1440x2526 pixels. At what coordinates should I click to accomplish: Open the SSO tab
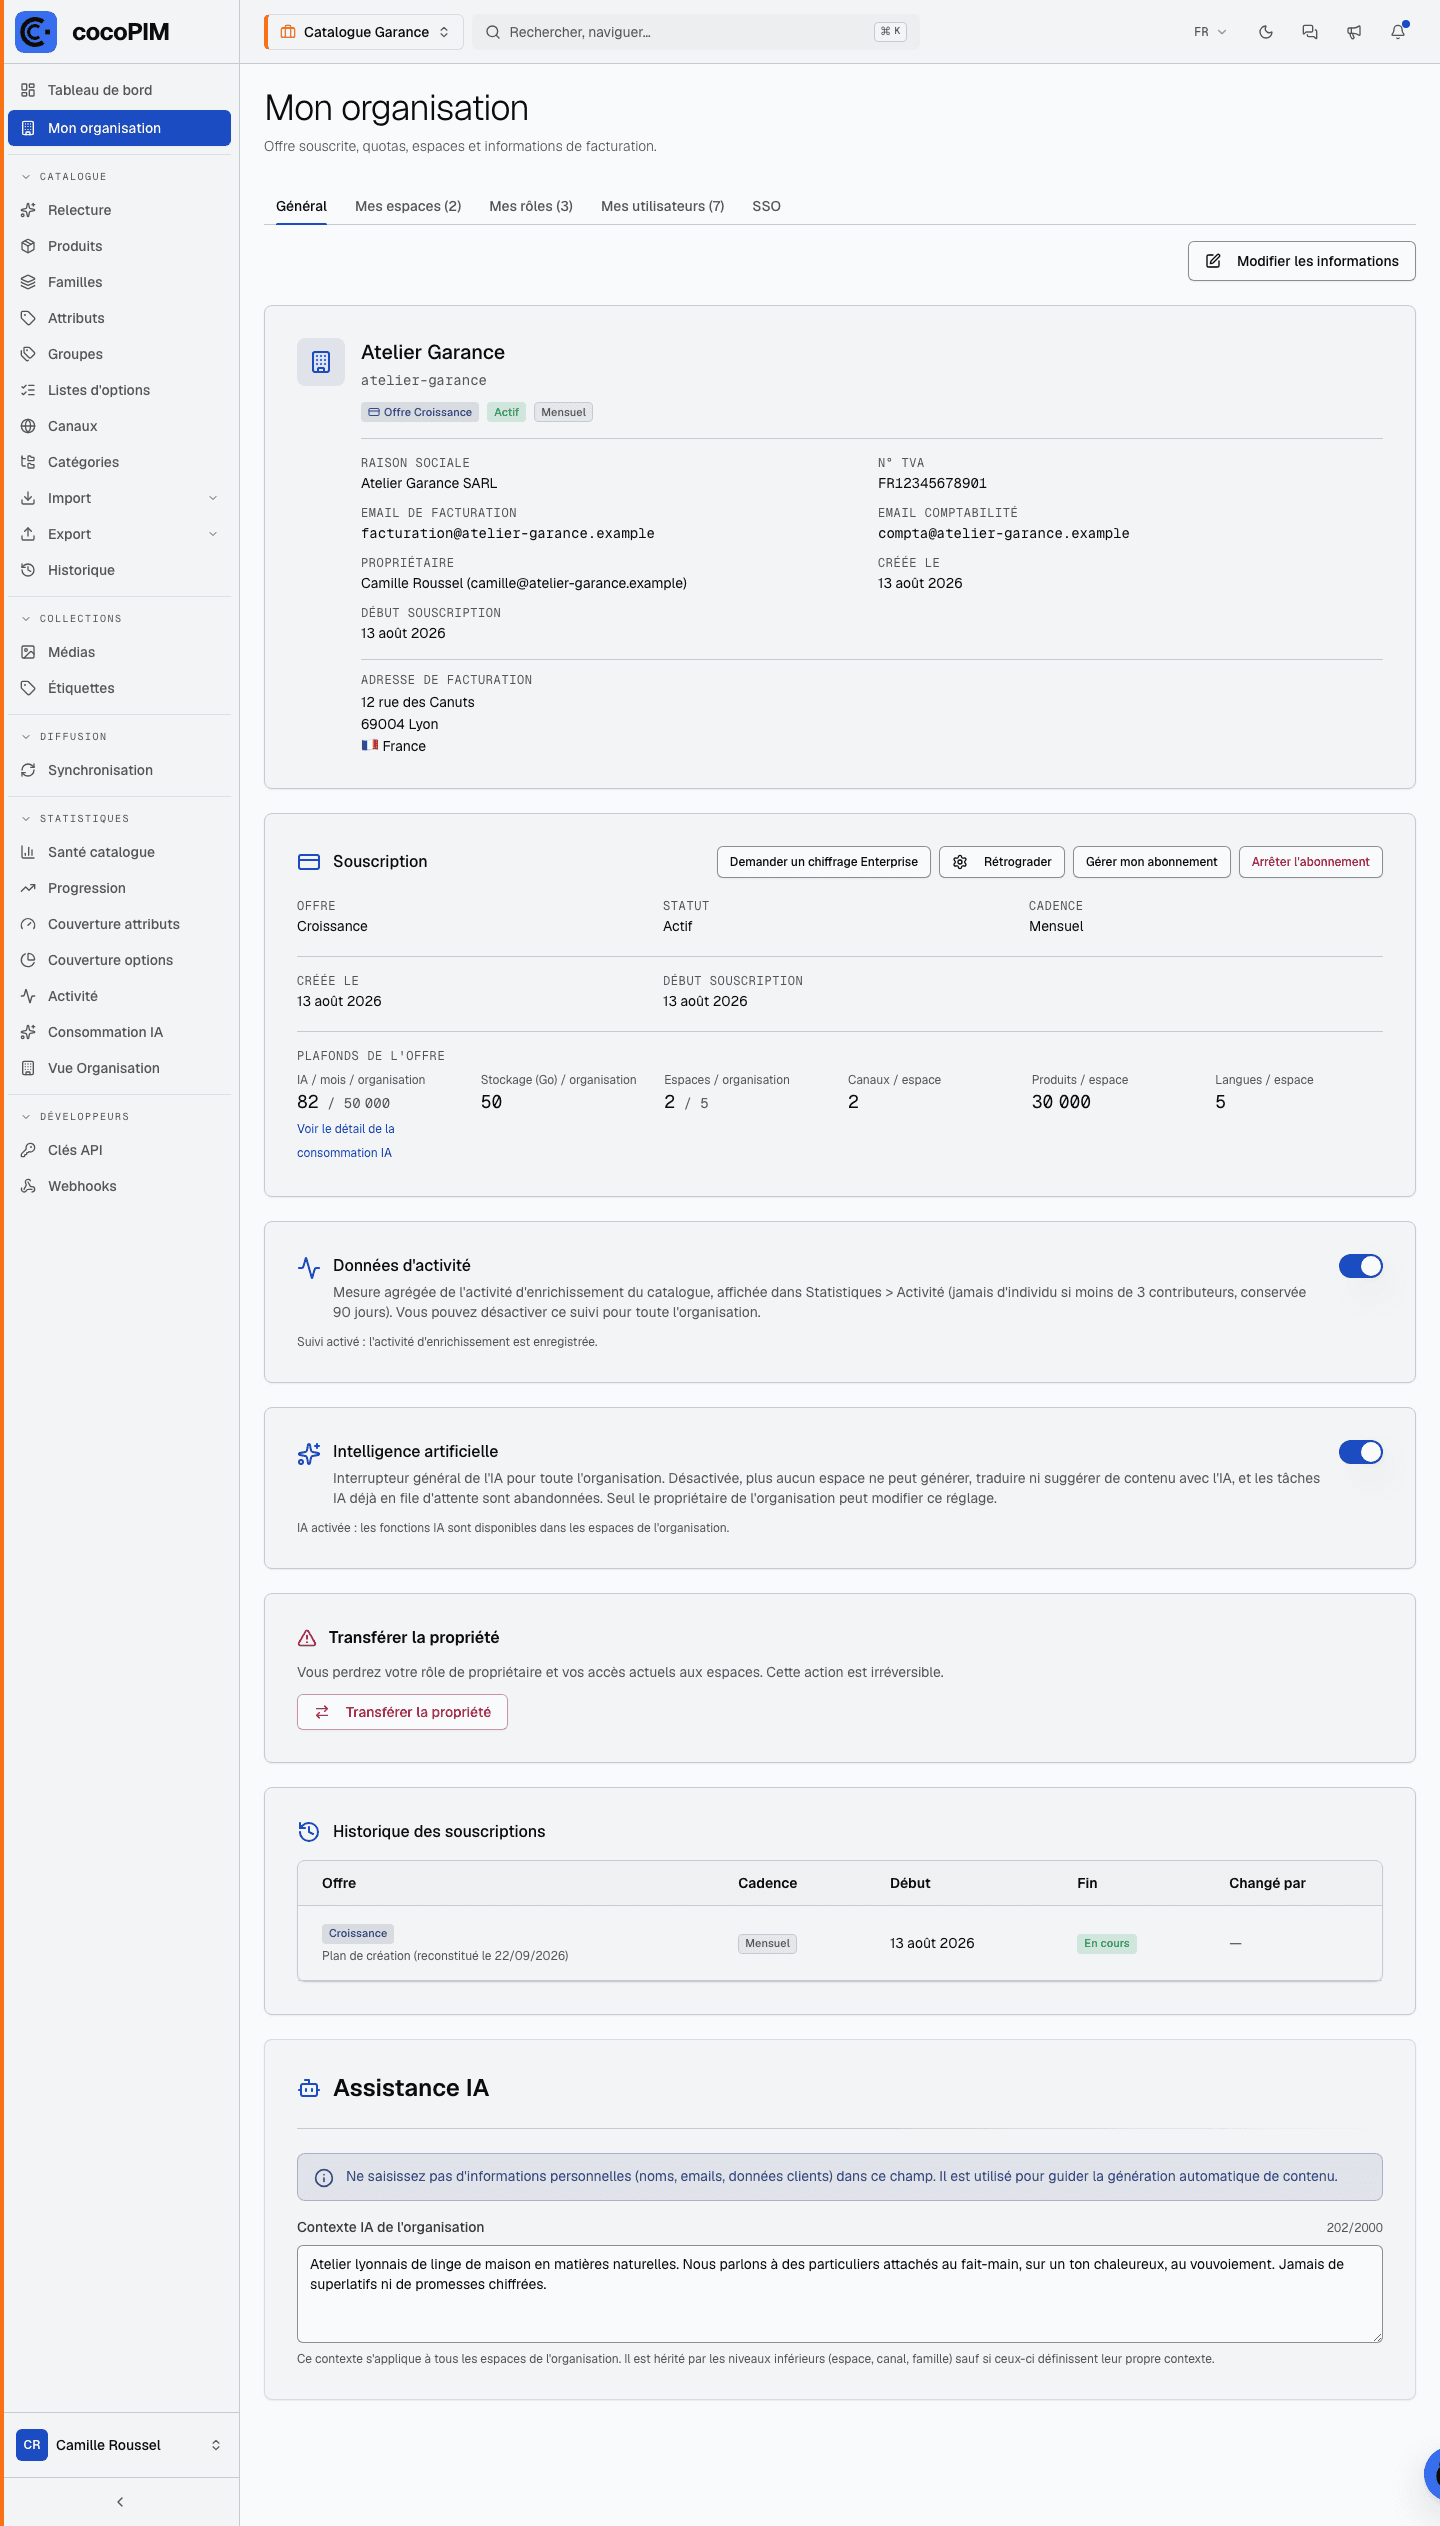click(x=766, y=206)
